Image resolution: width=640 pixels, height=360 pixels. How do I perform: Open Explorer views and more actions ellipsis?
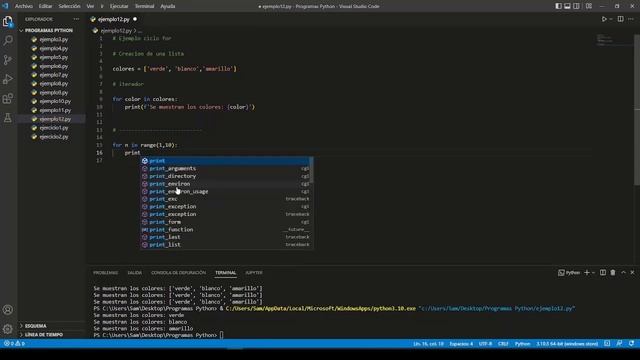click(x=76, y=19)
